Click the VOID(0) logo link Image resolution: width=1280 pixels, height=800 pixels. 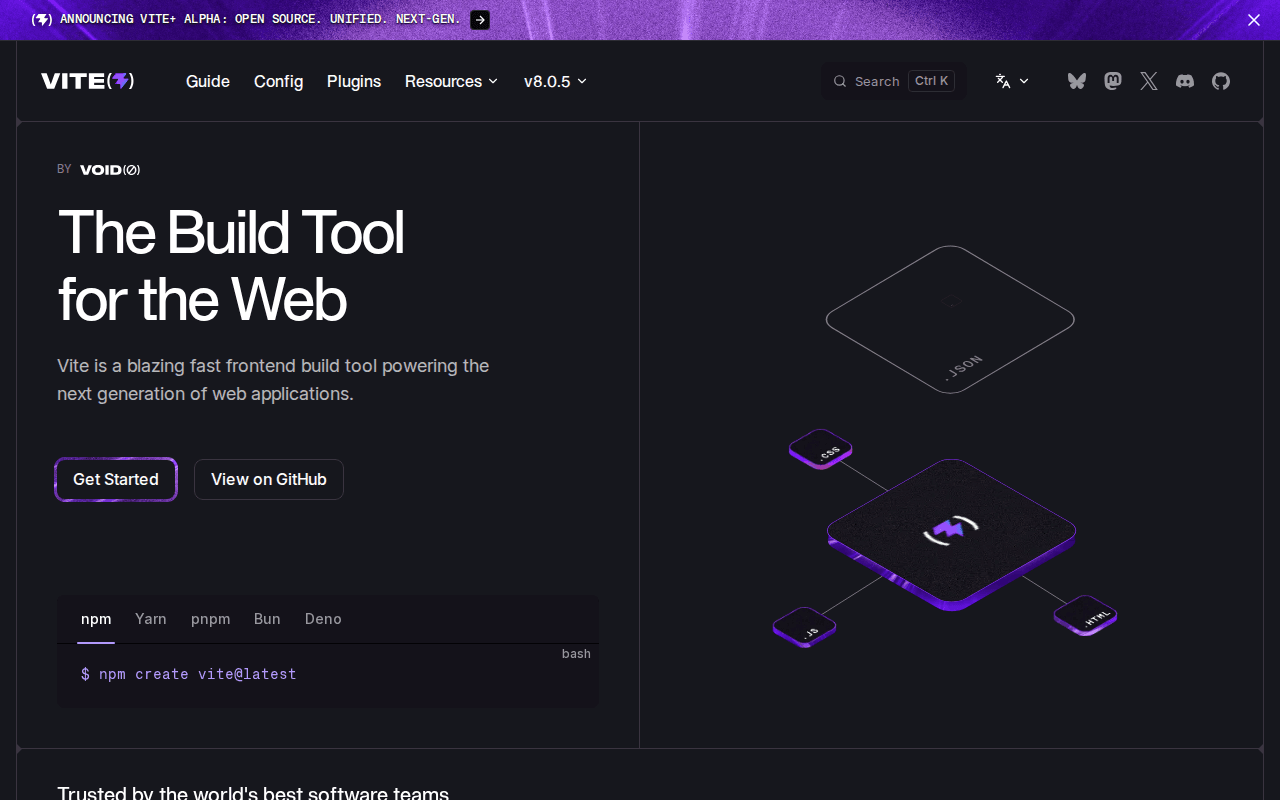(x=110, y=170)
